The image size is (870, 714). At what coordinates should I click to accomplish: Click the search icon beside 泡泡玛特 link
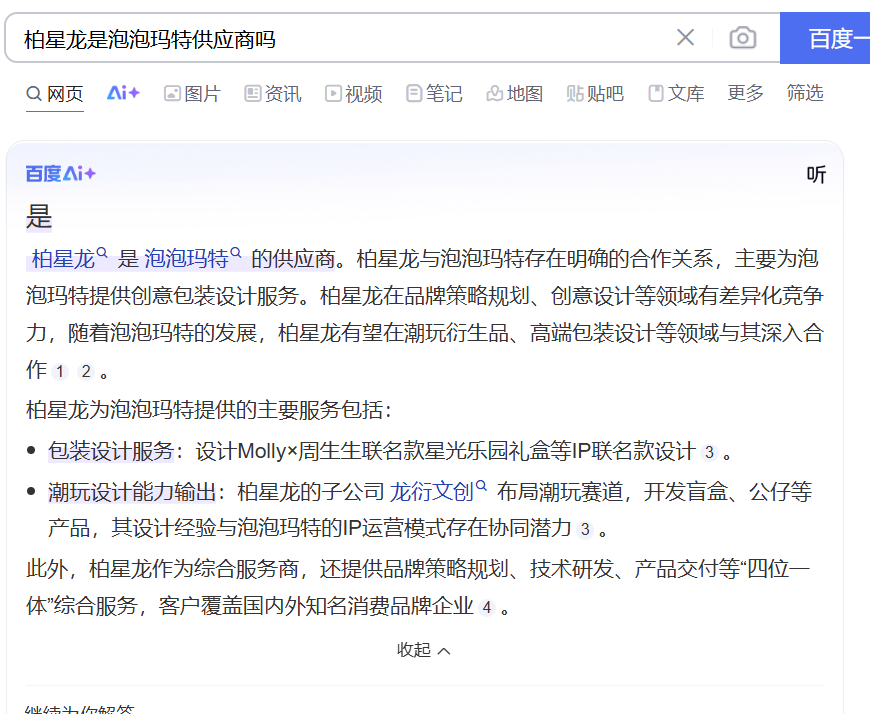(x=236, y=253)
